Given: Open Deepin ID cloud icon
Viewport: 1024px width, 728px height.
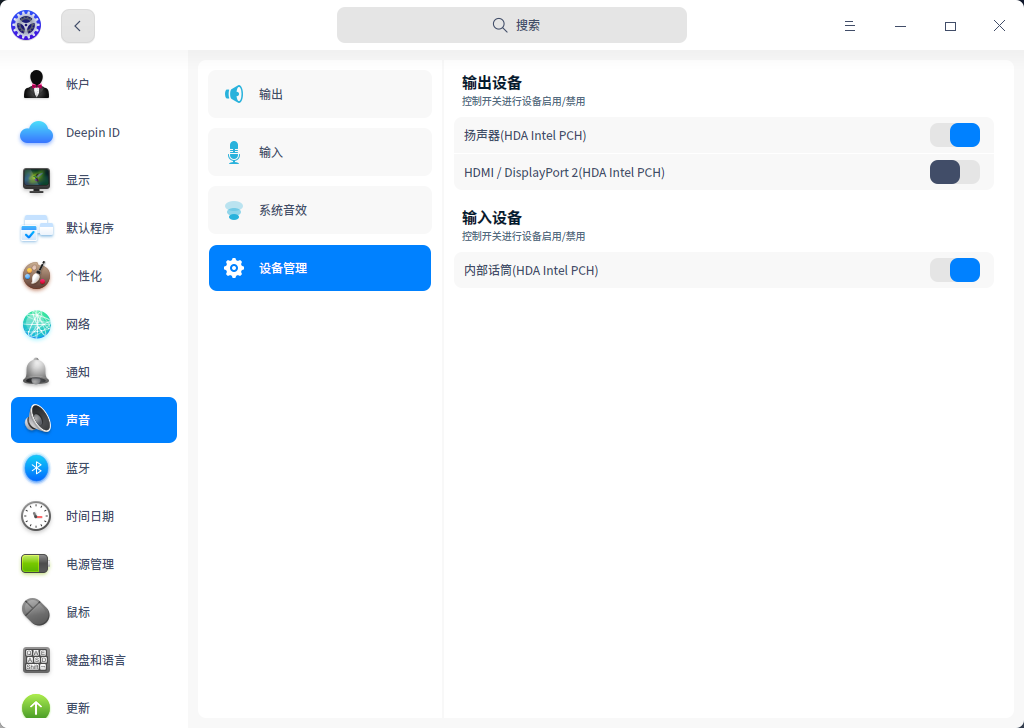Looking at the screenshot, I should click(37, 132).
